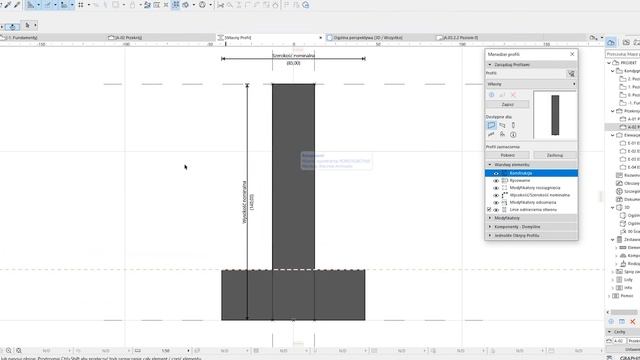Click the scissors trim icon
The height and width of the screenshot is (360, 640).
tap(220, 5)
